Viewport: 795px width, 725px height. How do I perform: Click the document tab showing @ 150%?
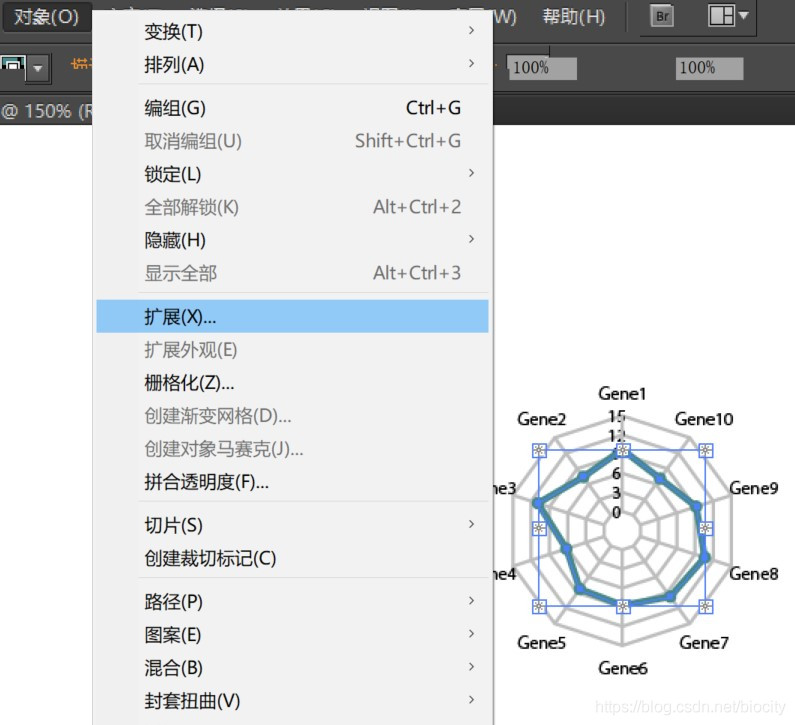click(47, 111)
